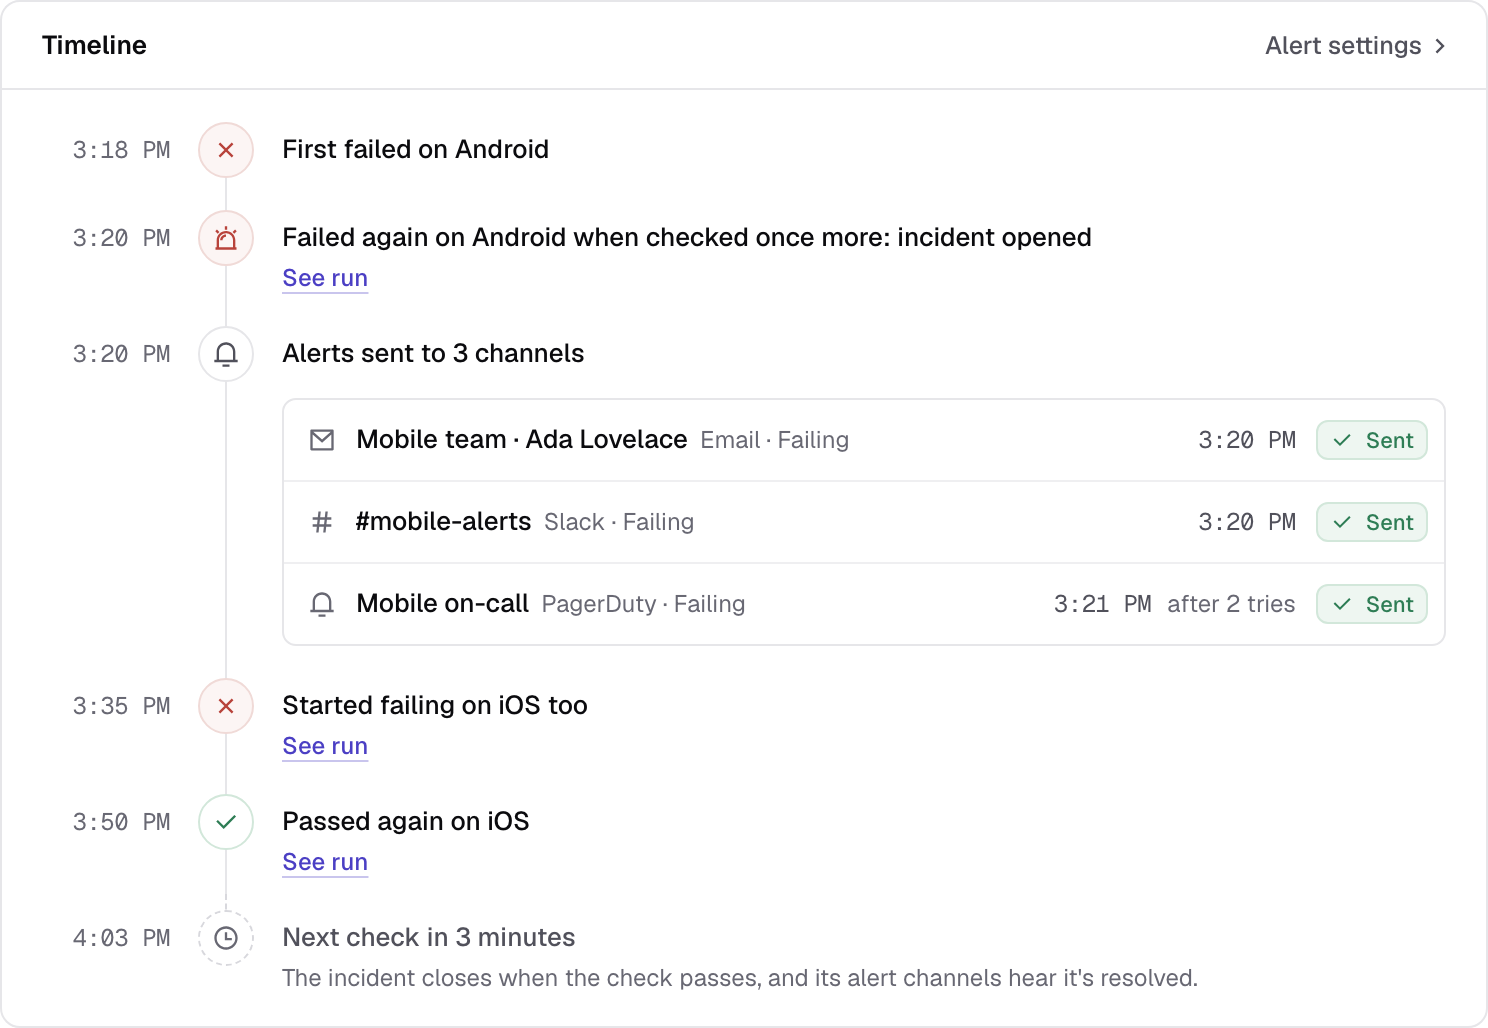Open See run under Passed again on iOS
Viewport: 1488px width, 1028px height.
(x=325, y=862)
